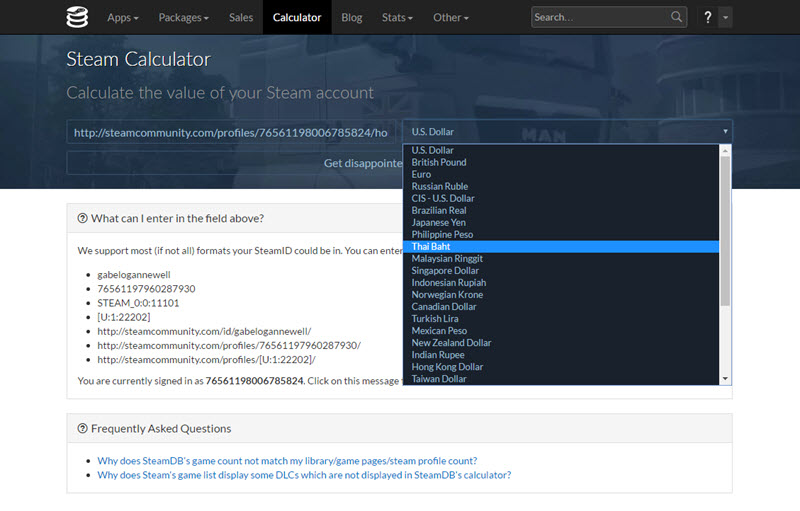Open the question mark help icon

(708, 17)
